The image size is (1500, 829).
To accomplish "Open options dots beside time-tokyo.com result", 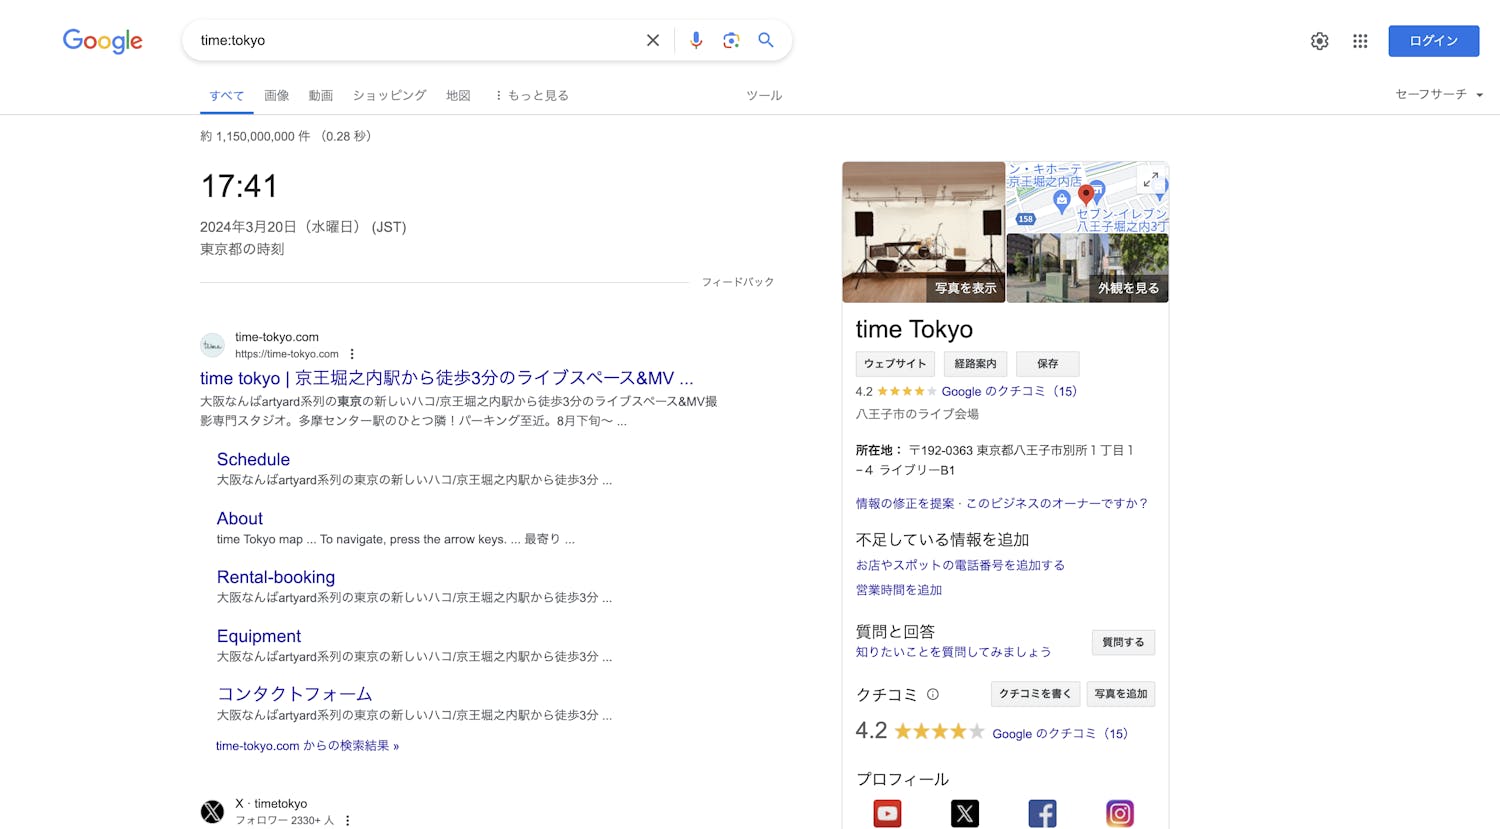I will pyautogui.click(x=352, y=354).
